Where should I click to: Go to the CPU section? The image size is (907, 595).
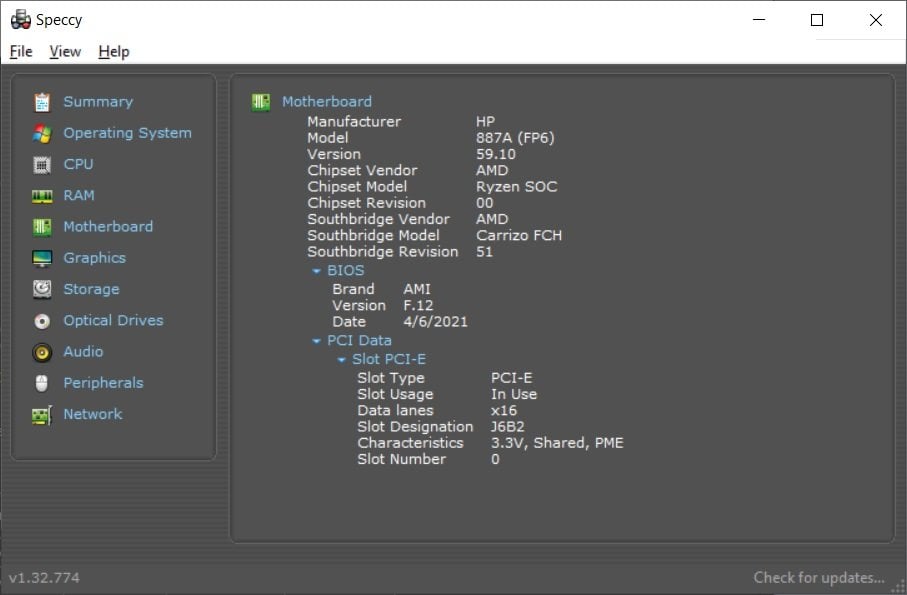point(78,164)
